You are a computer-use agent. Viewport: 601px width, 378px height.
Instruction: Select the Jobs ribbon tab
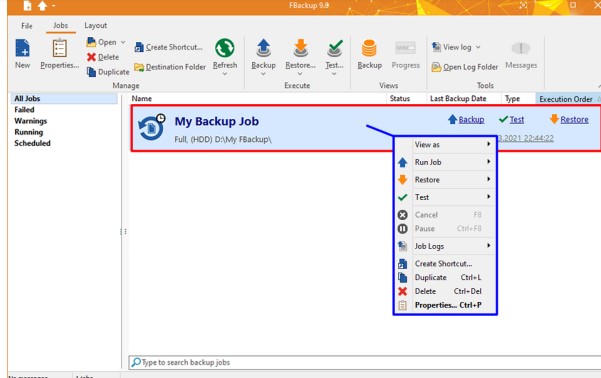(x=61, y=26)
